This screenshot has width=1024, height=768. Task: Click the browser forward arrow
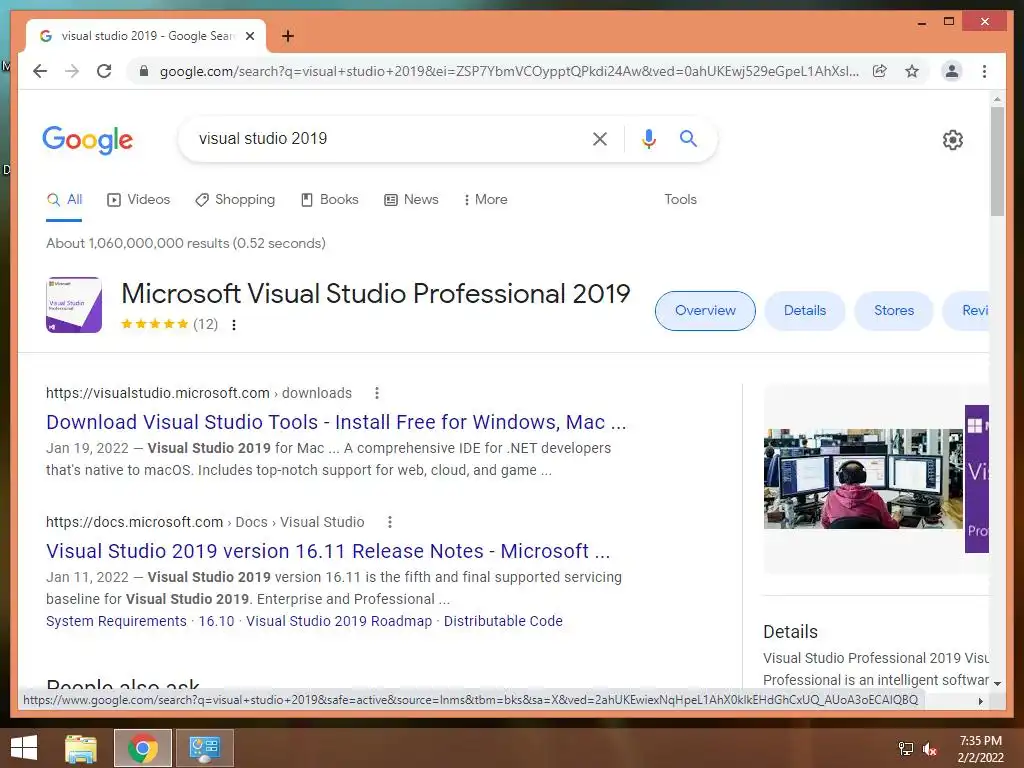(x=72, y=71)
